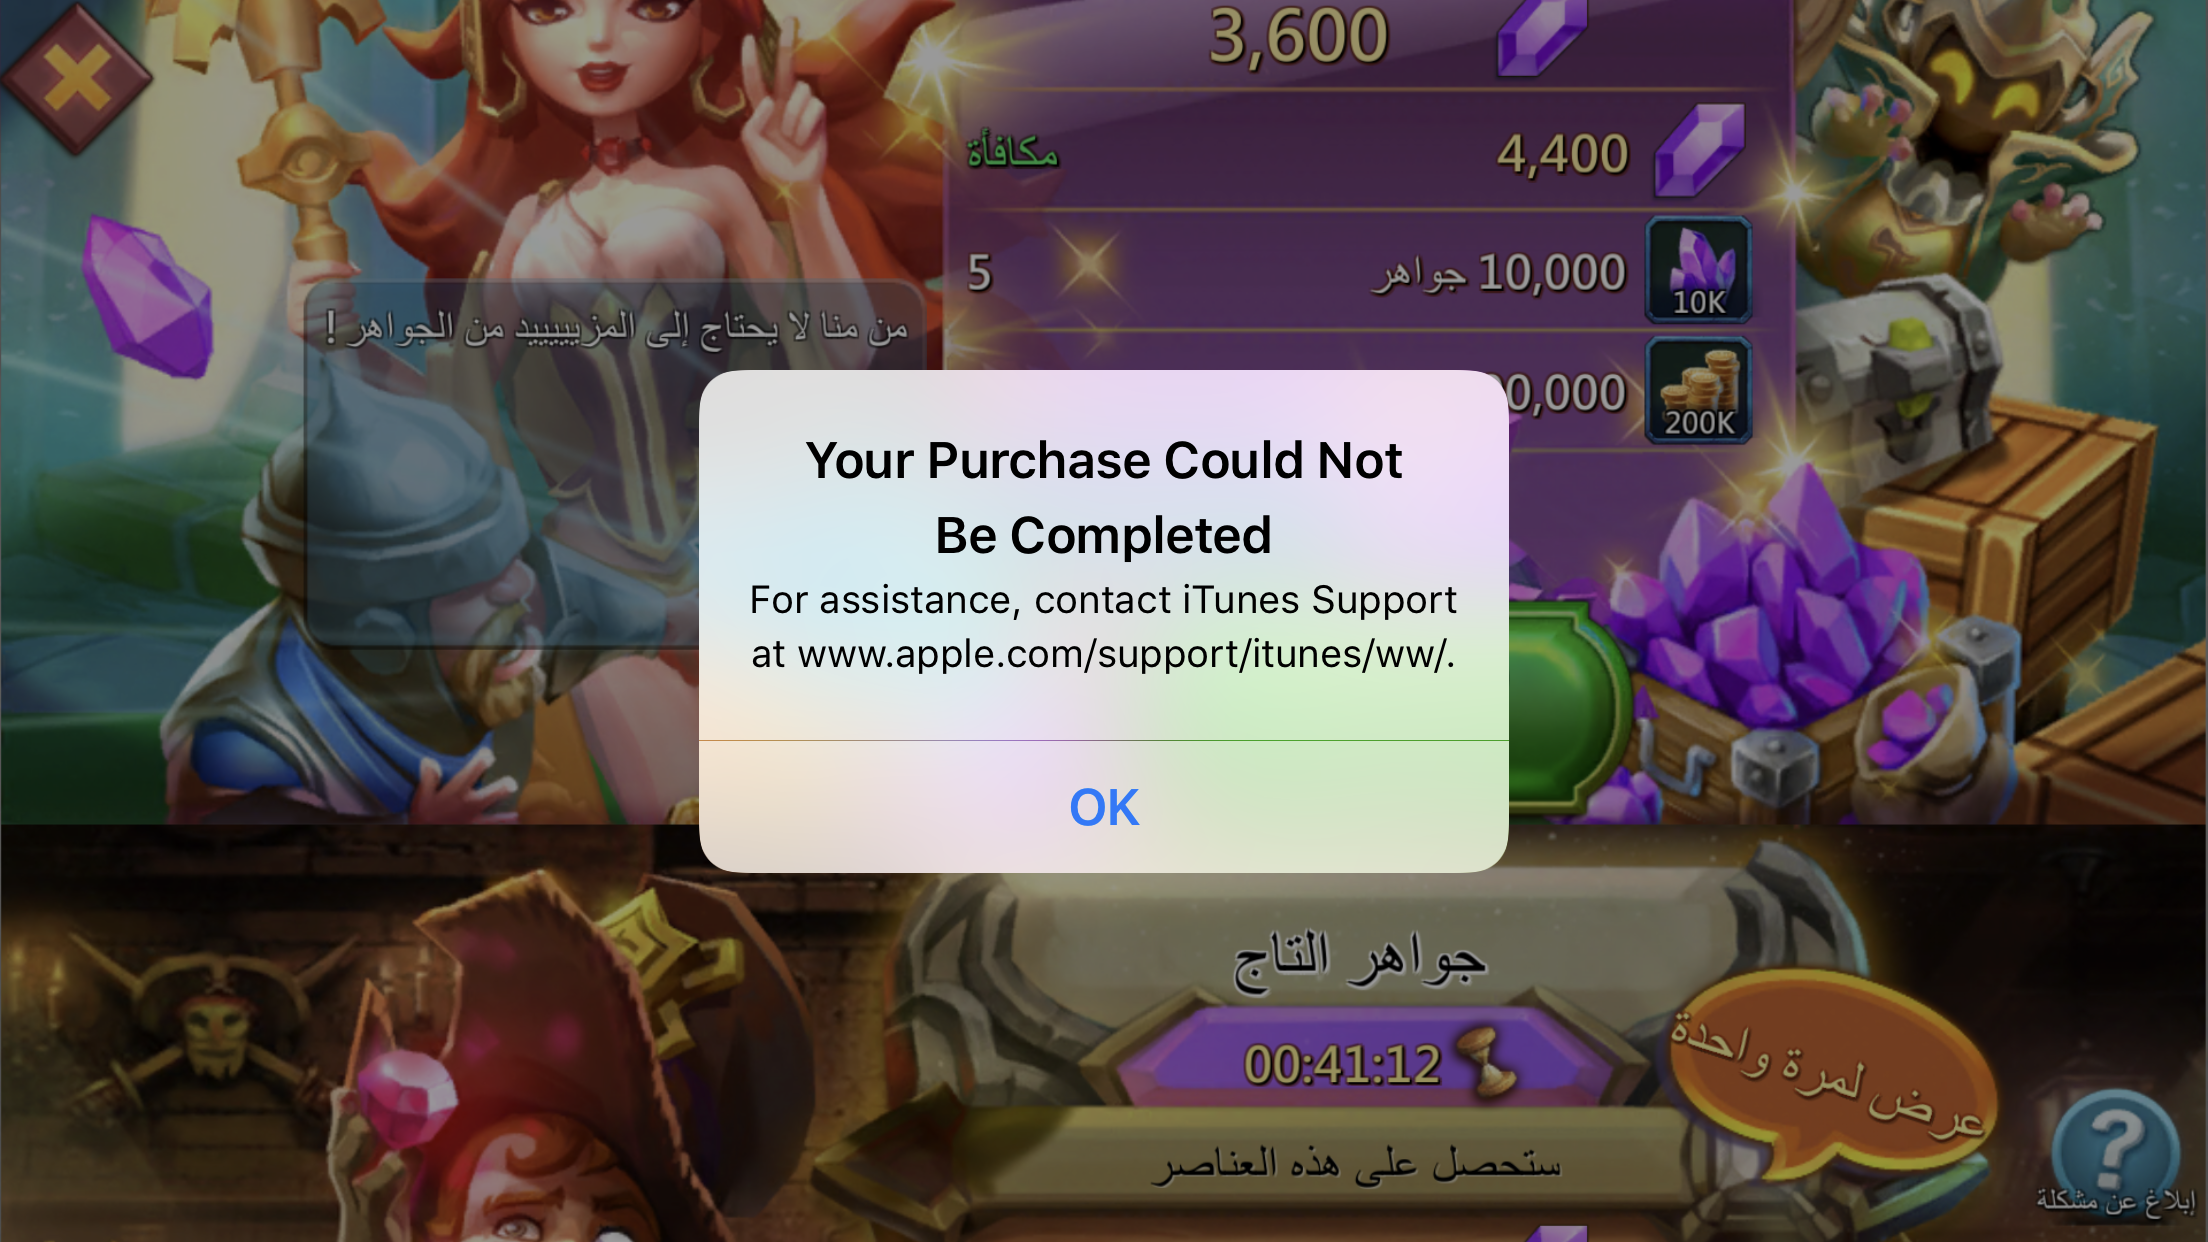Tap the large floating purple crystal

[x=148, y=297]
